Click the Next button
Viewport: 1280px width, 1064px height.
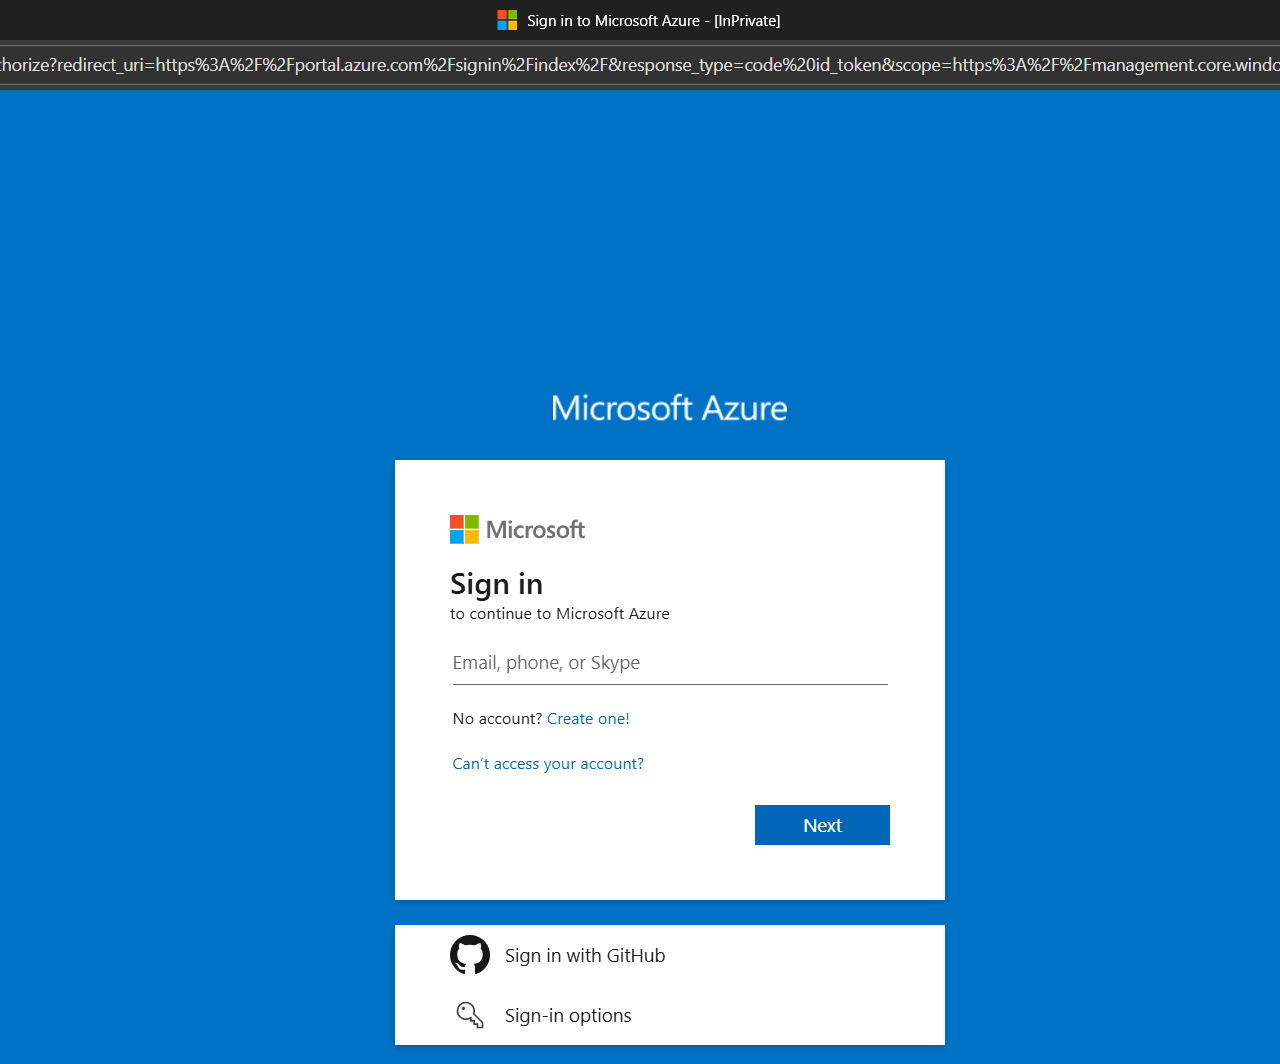point(822,825)
